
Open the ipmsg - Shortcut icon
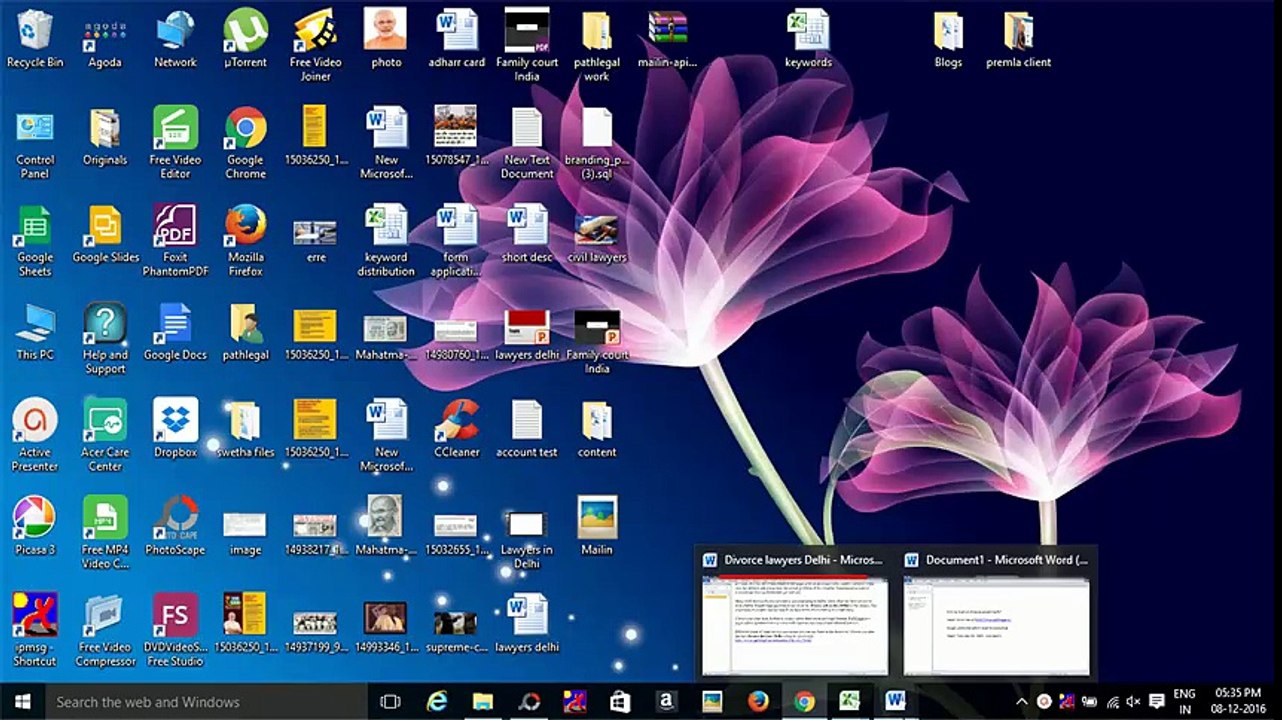pos(35,630)
